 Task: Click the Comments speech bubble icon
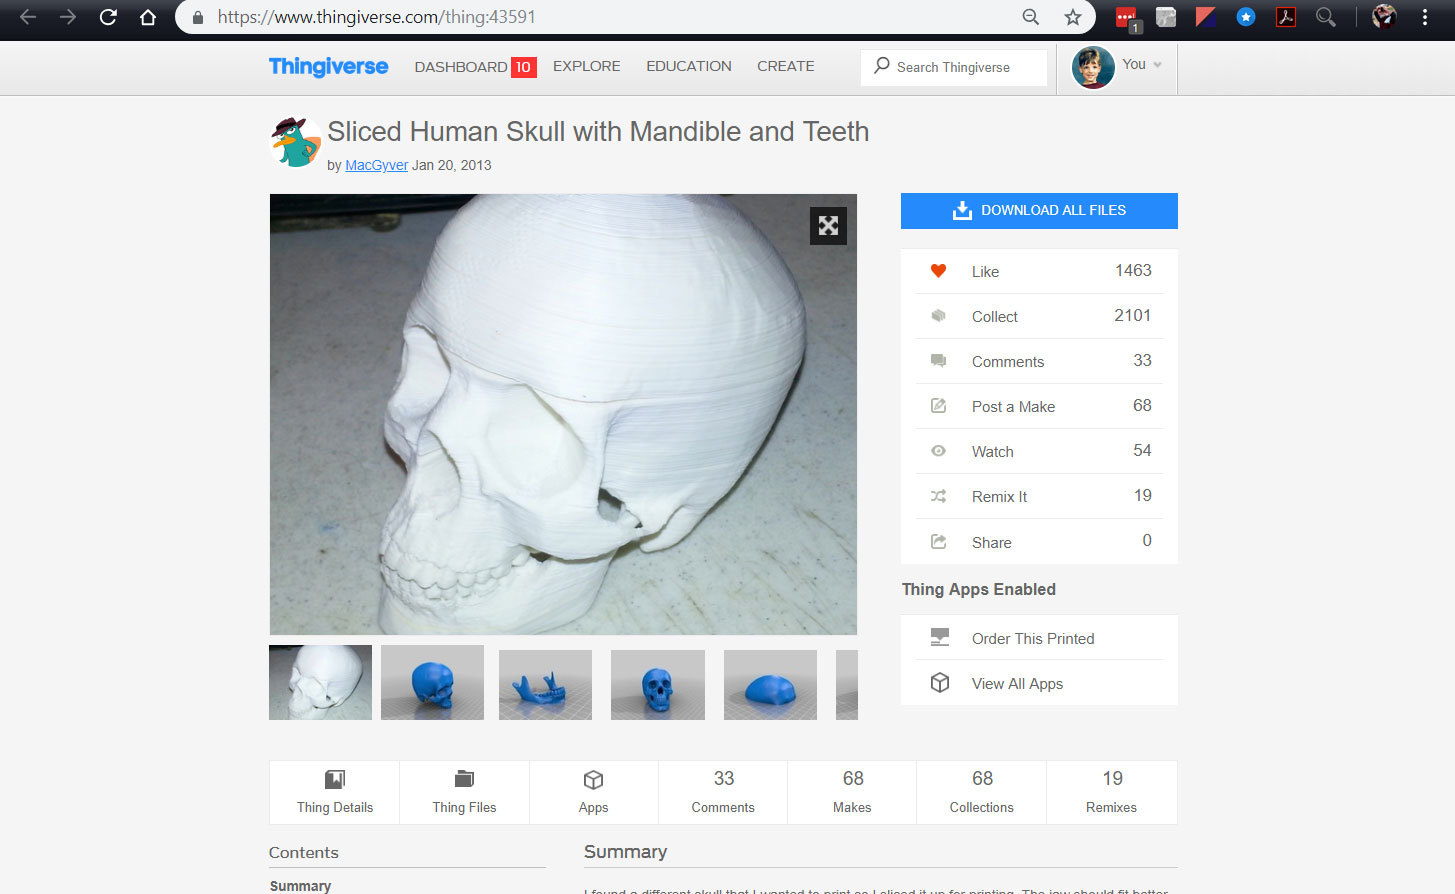pos(938,361)
